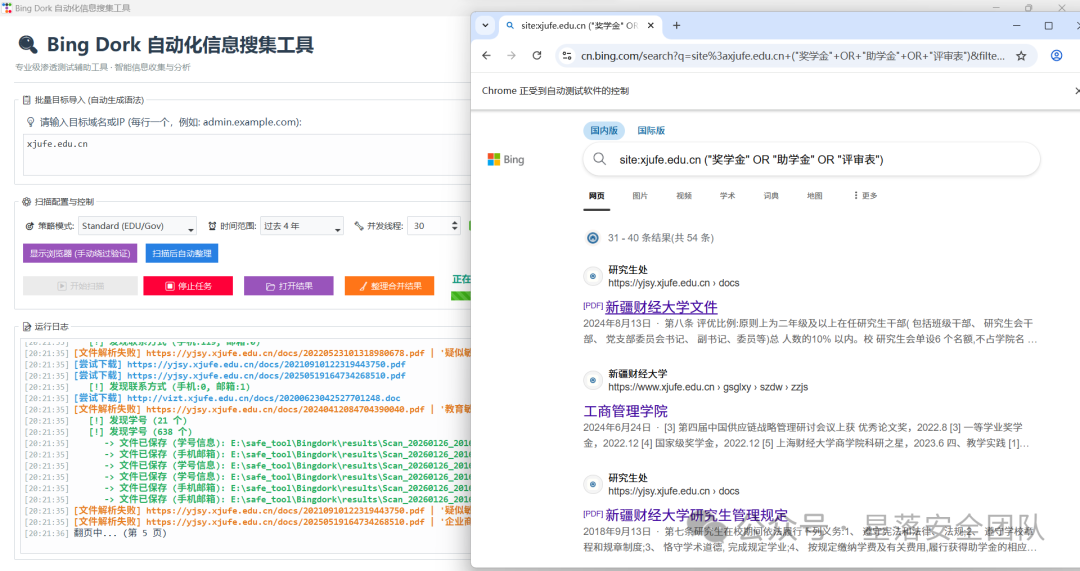Open 新疆财经大学研究生管理规定 PDF result
1080x571 pixels.
(696, 515)
